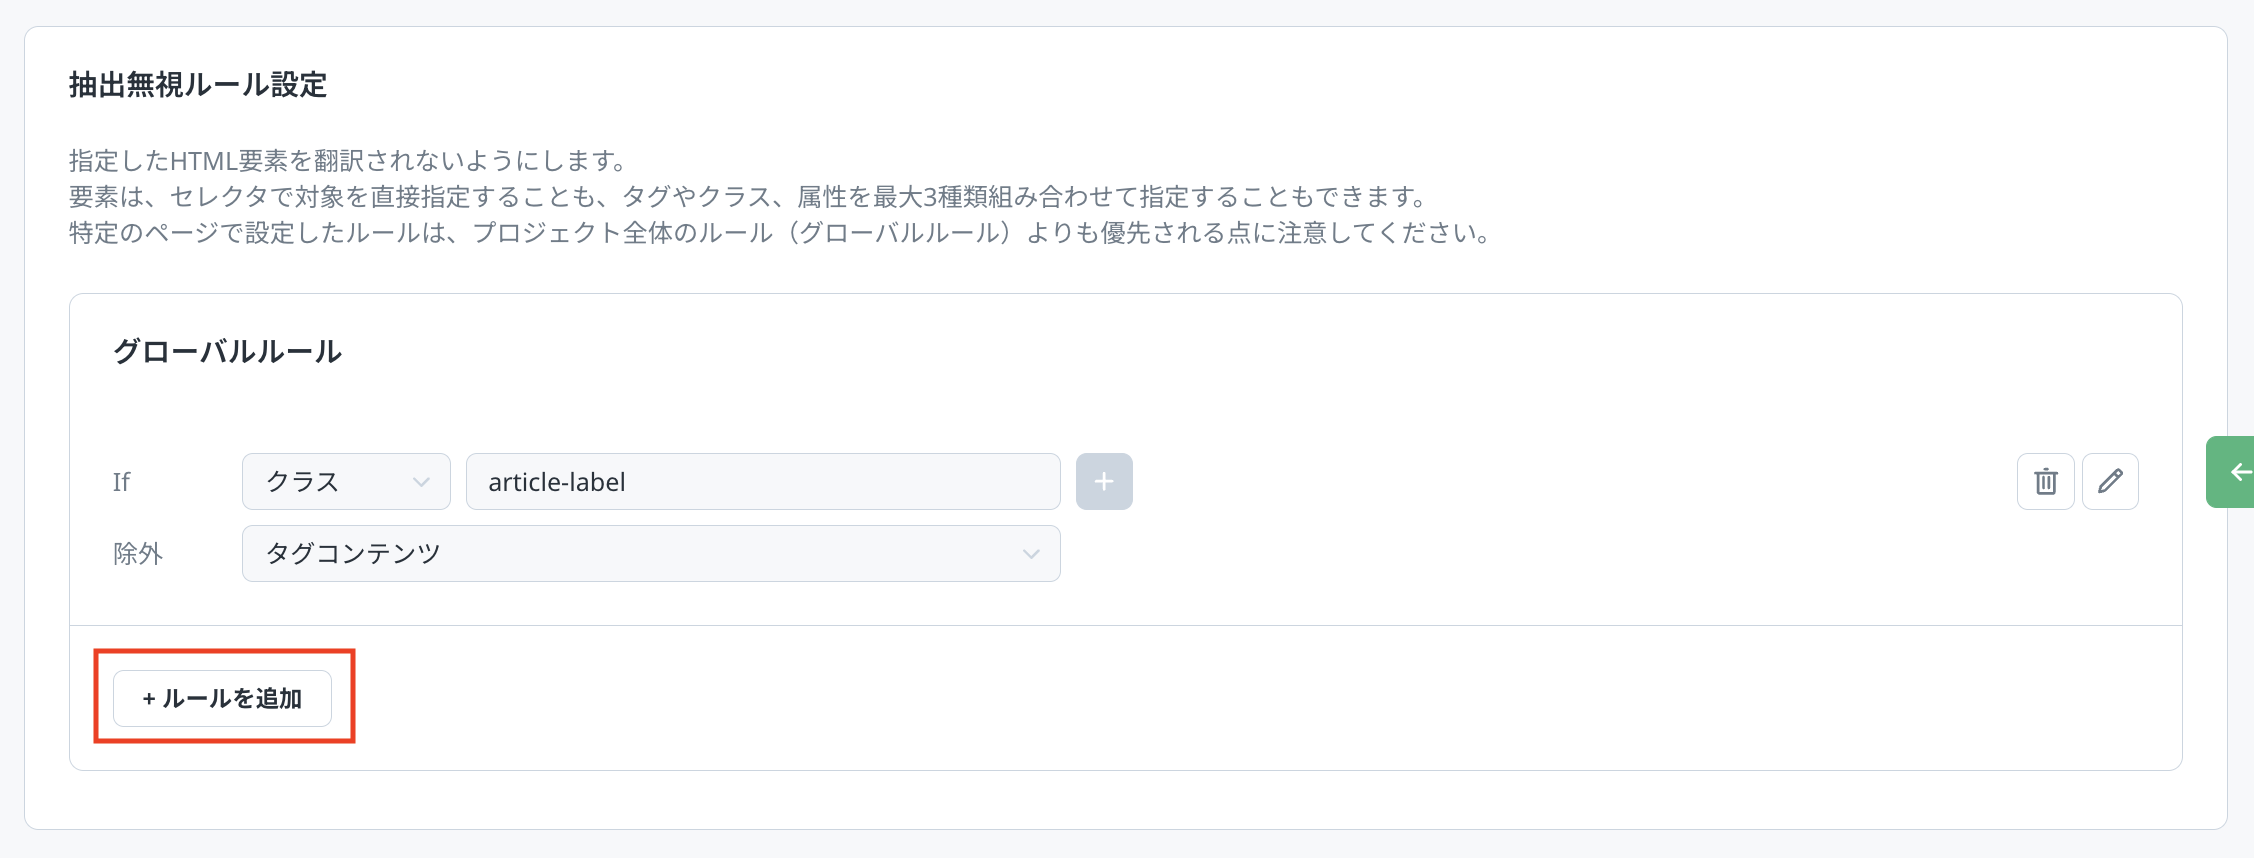Image resolution: width=2254 pixels, height=858 pixels.
Task: Open the タグコンテンツ exclusion dropdown
Action: pos(650,554)
